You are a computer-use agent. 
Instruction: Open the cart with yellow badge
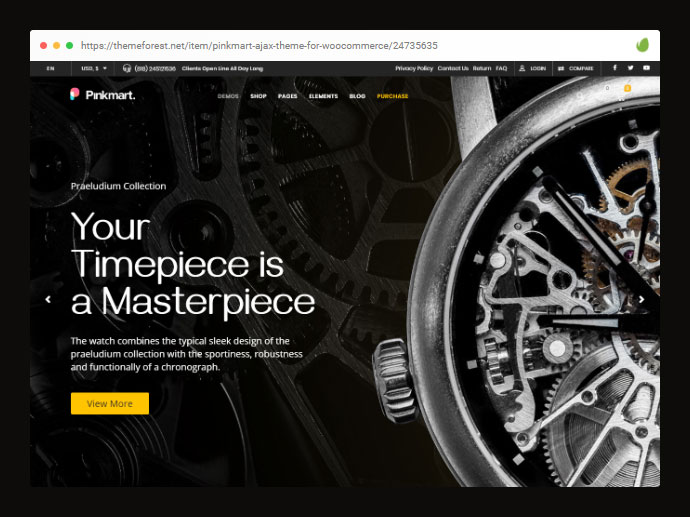click(x=626, y=92)
